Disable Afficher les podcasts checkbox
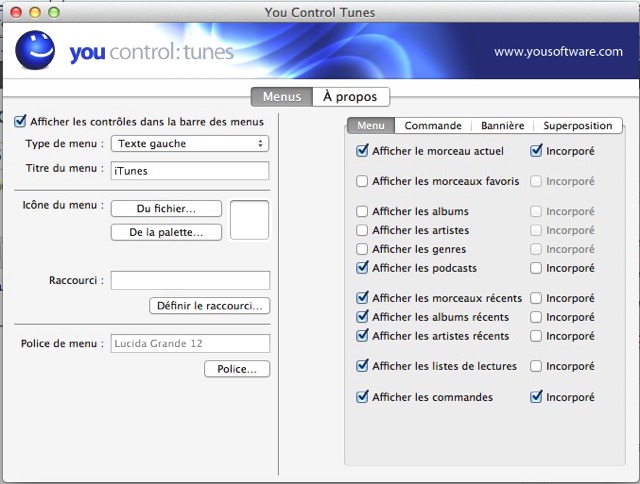The height and width of the screenshot is (484, 640). tap(362, 268)
